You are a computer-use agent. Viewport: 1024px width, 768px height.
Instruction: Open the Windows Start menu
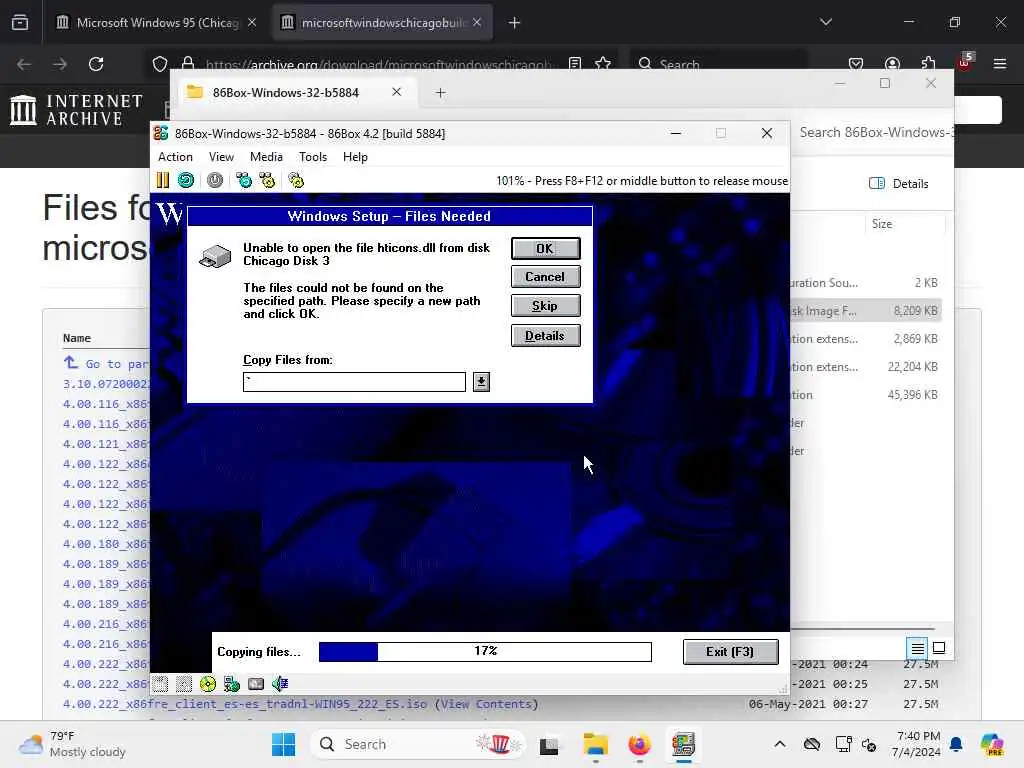click(283, 744)
